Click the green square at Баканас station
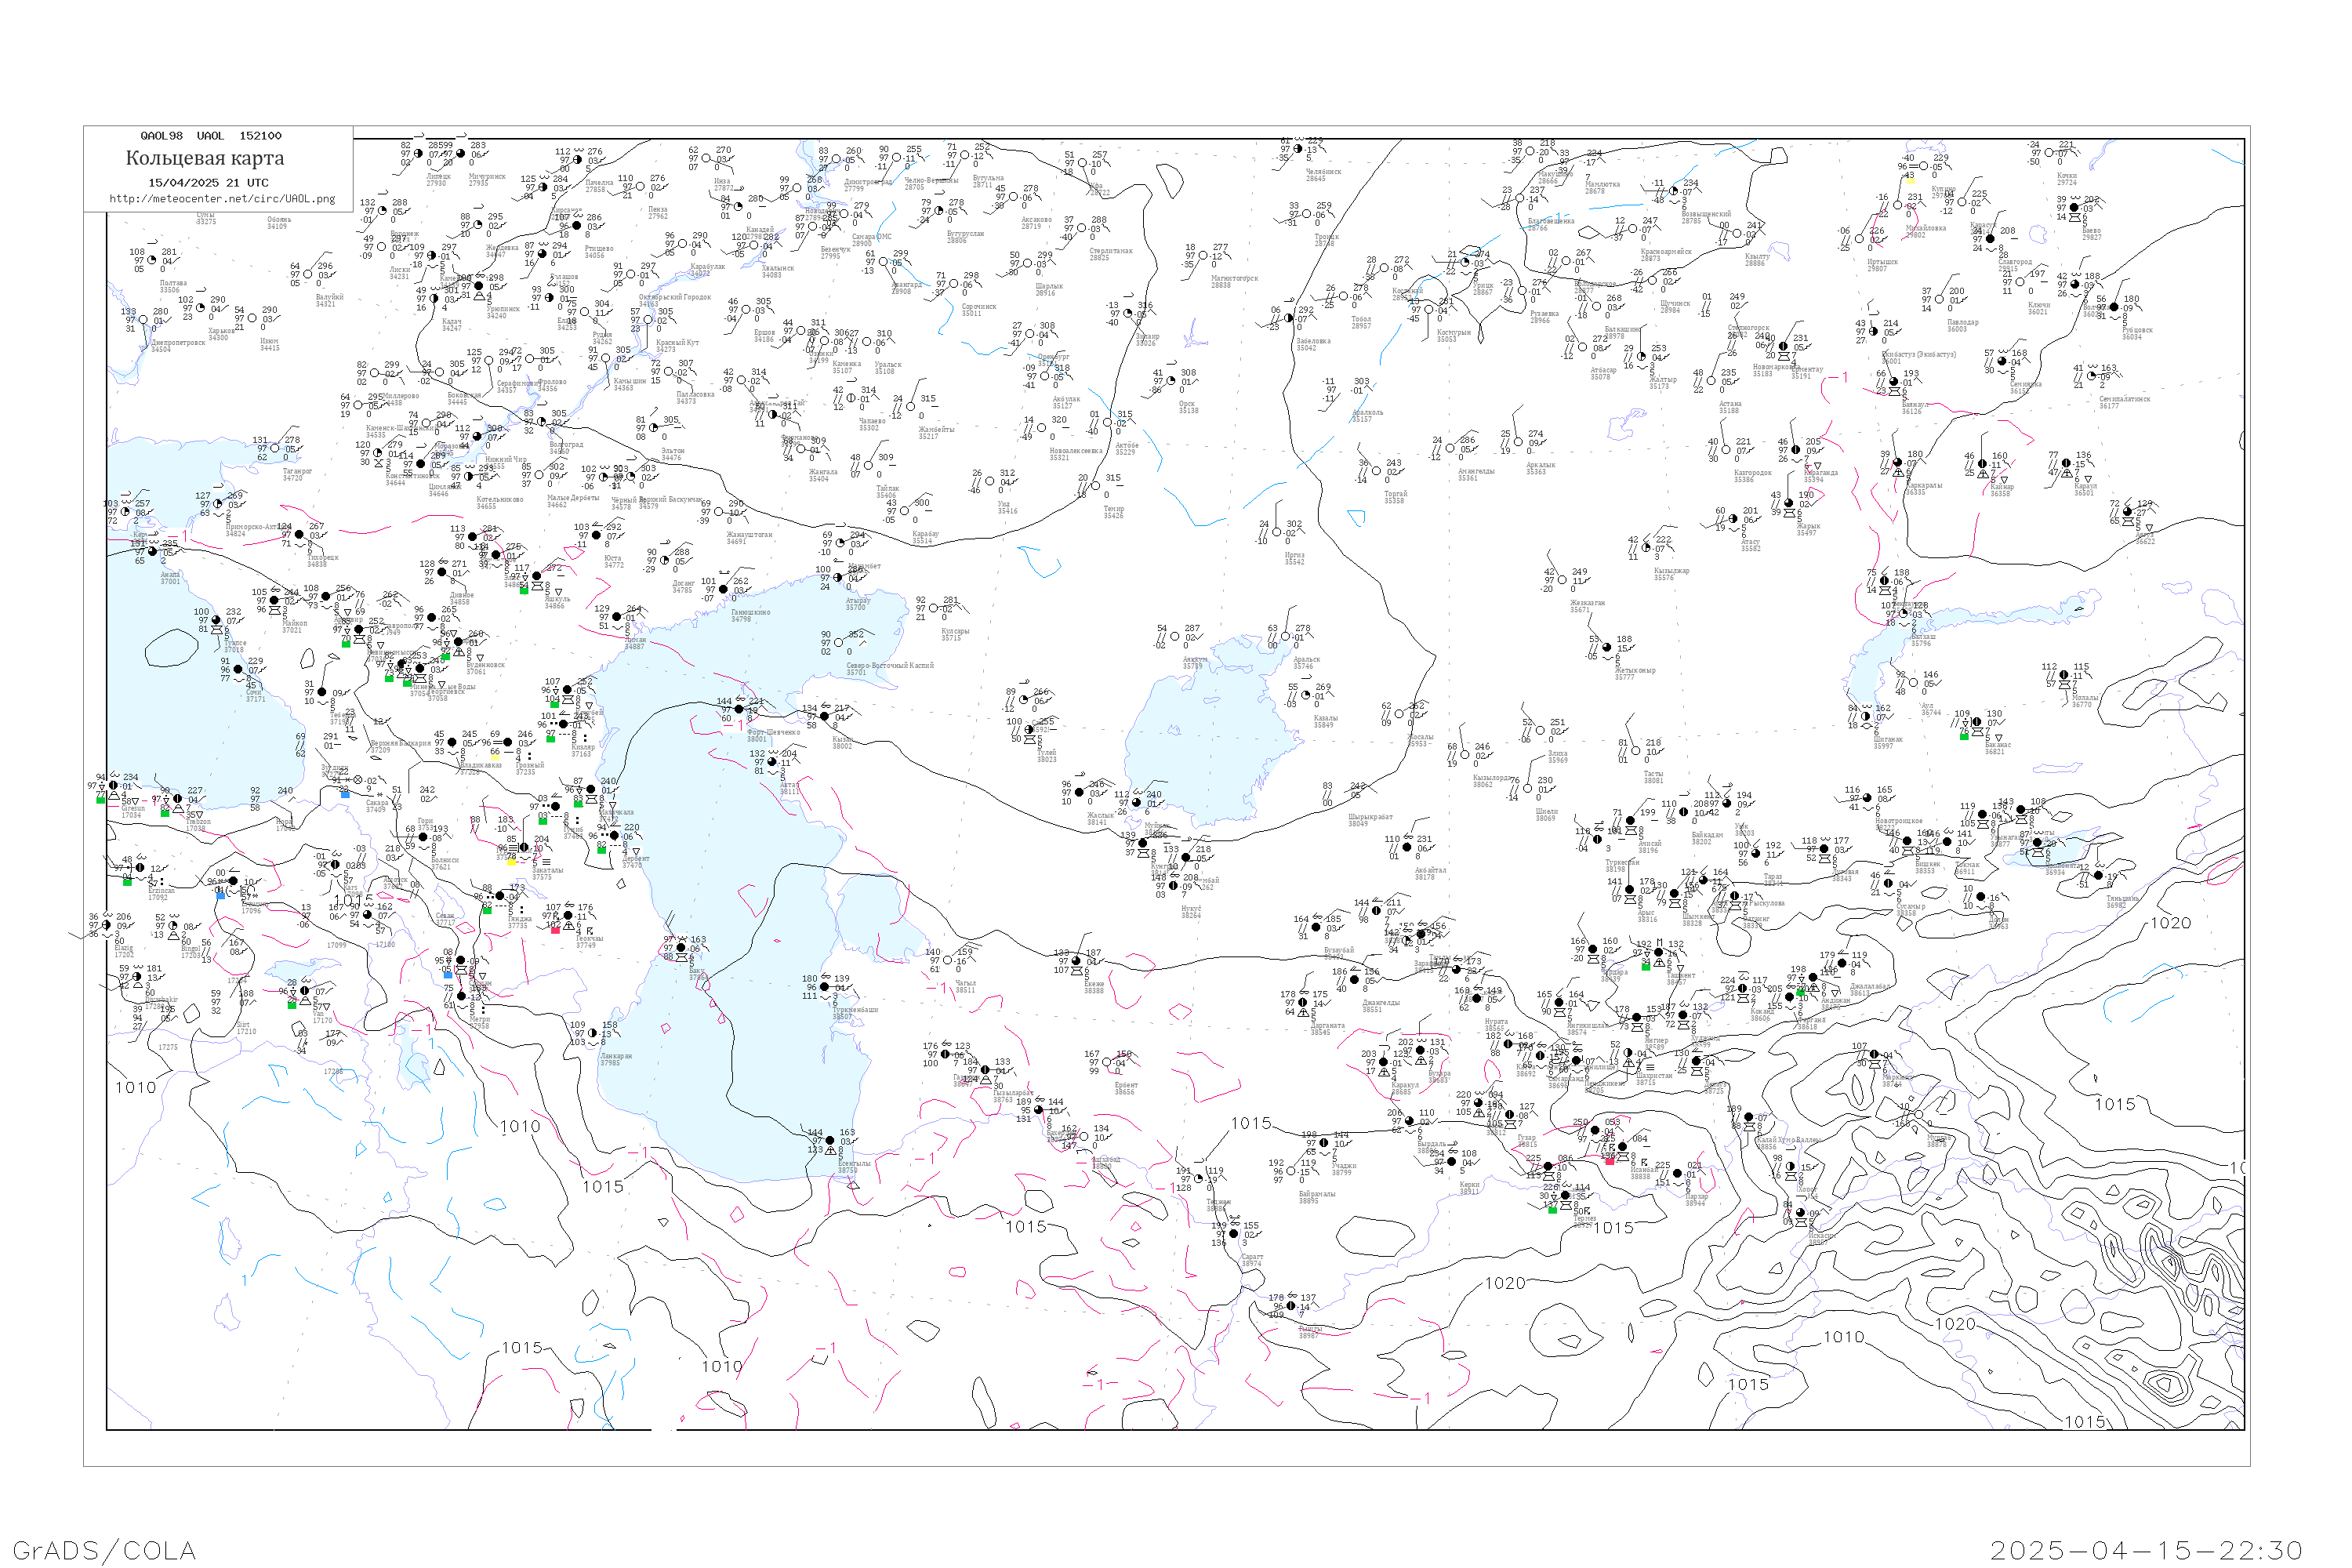Image resolution: width=2352 pixels, height=1568 pixels. [x=1964, y=735]
